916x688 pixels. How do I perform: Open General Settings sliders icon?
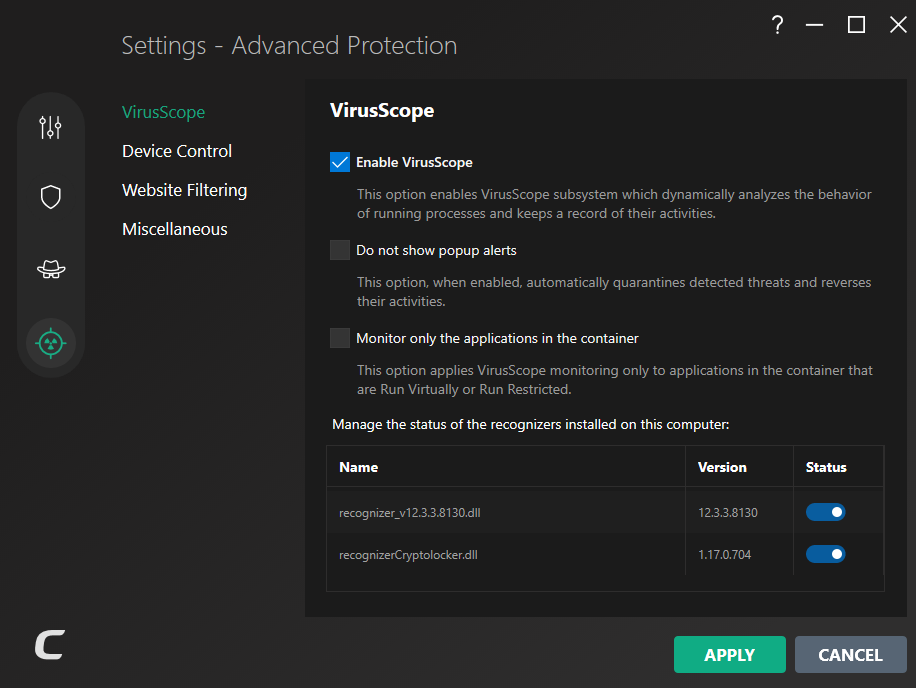50,127
